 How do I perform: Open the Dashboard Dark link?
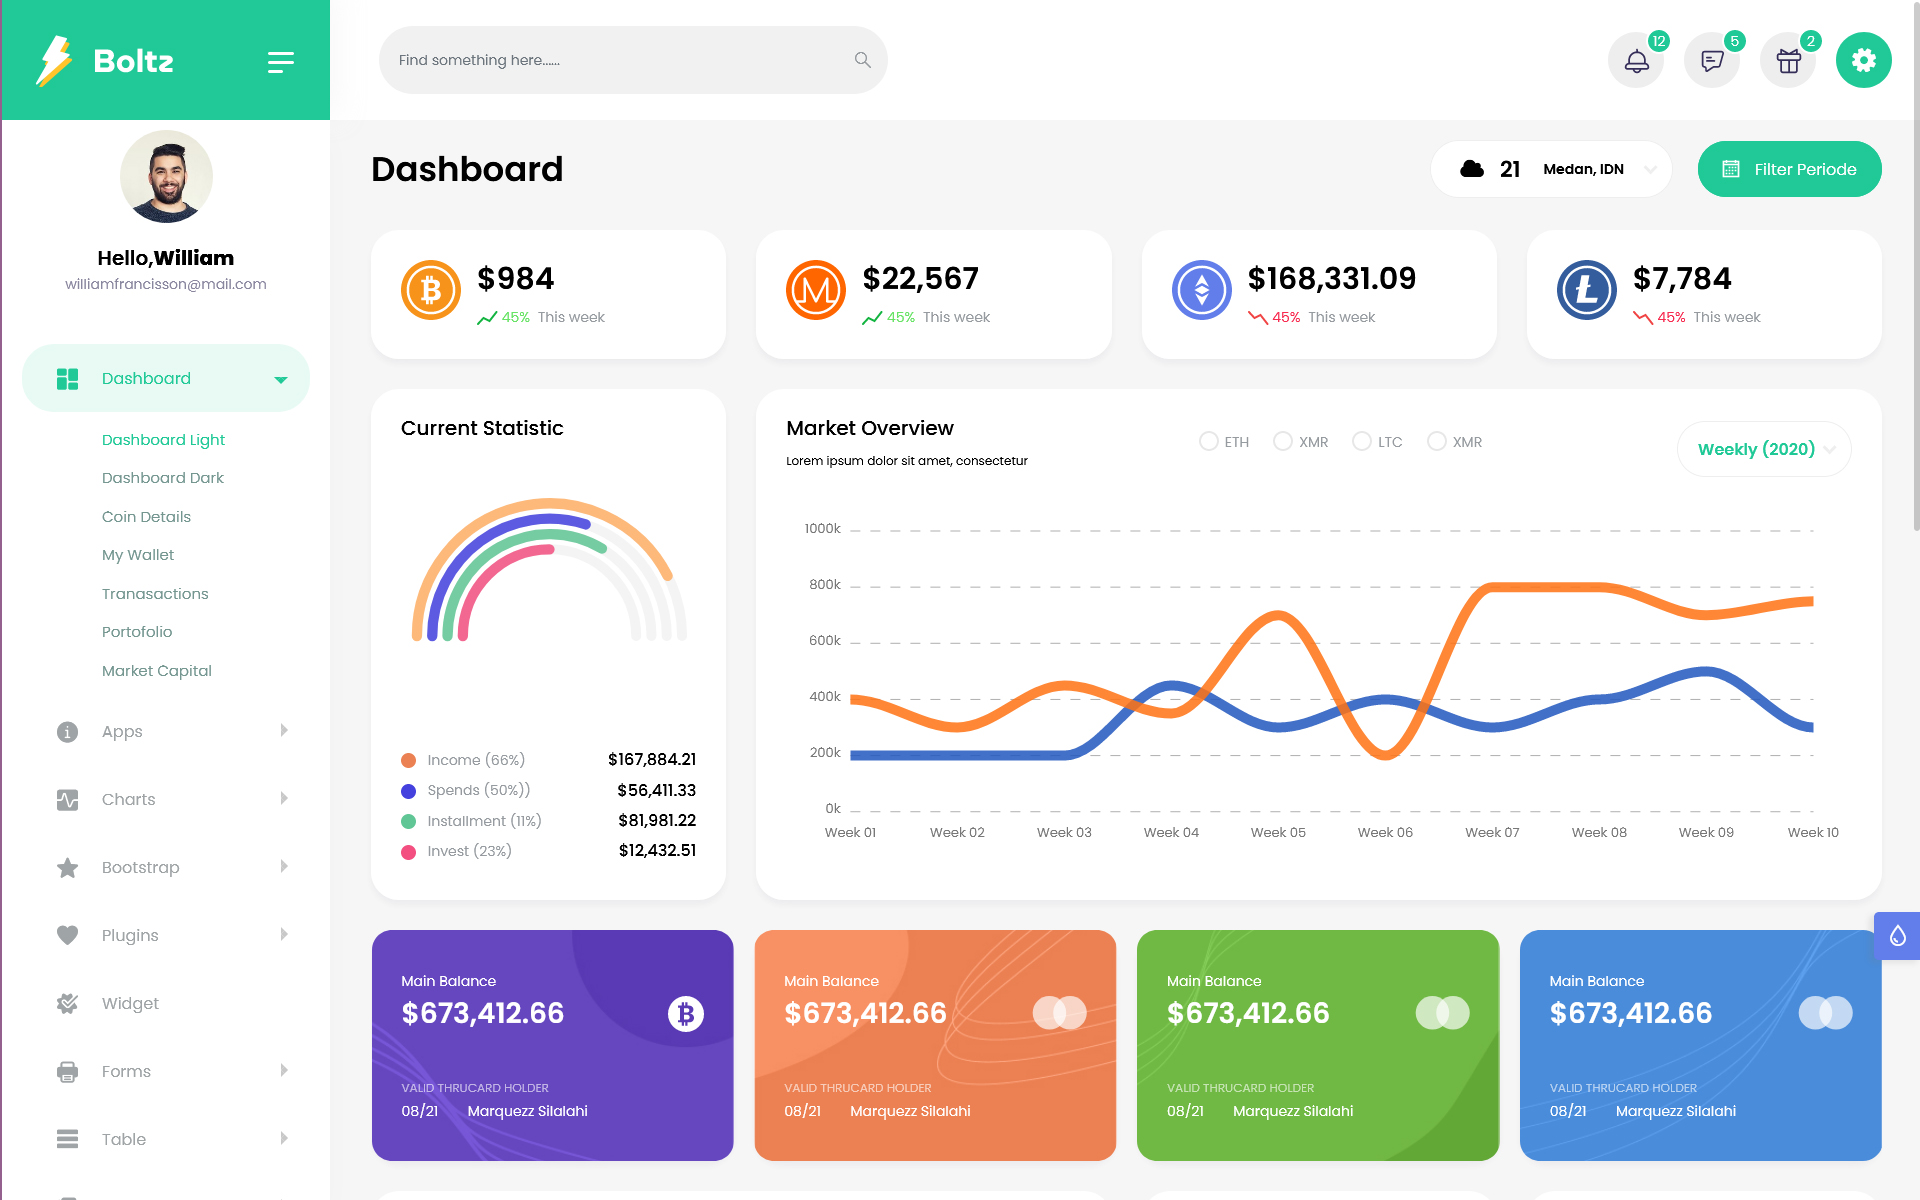click(162, 478)
